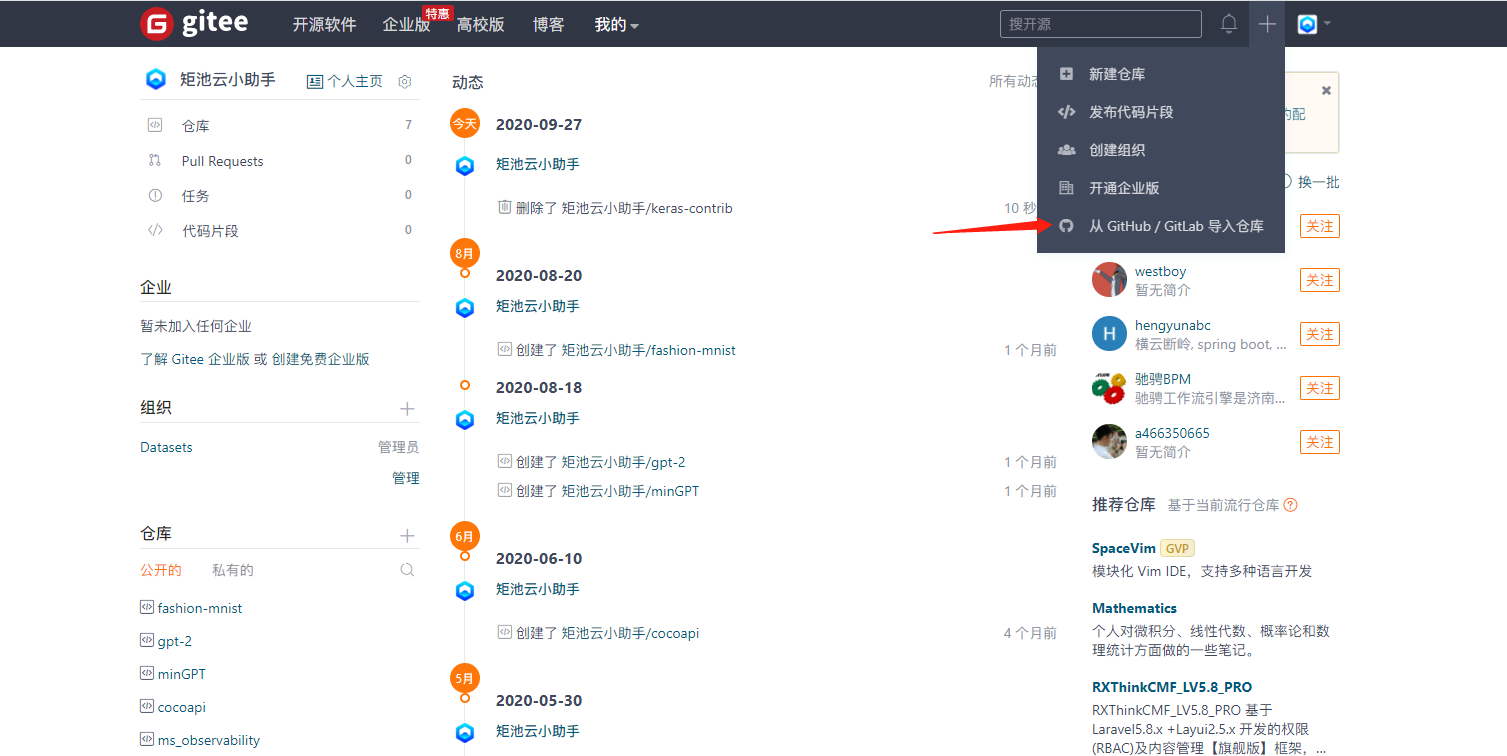Follow hengyunabc with 关注 button
1507x756 pixels.
click(x=1319, y=334)
